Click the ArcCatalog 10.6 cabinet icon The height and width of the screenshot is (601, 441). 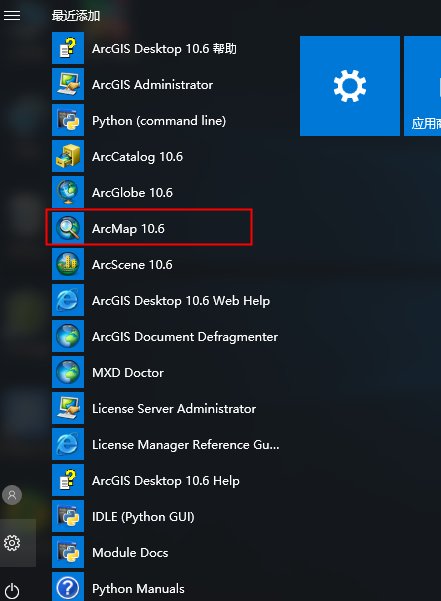(68, 156)
